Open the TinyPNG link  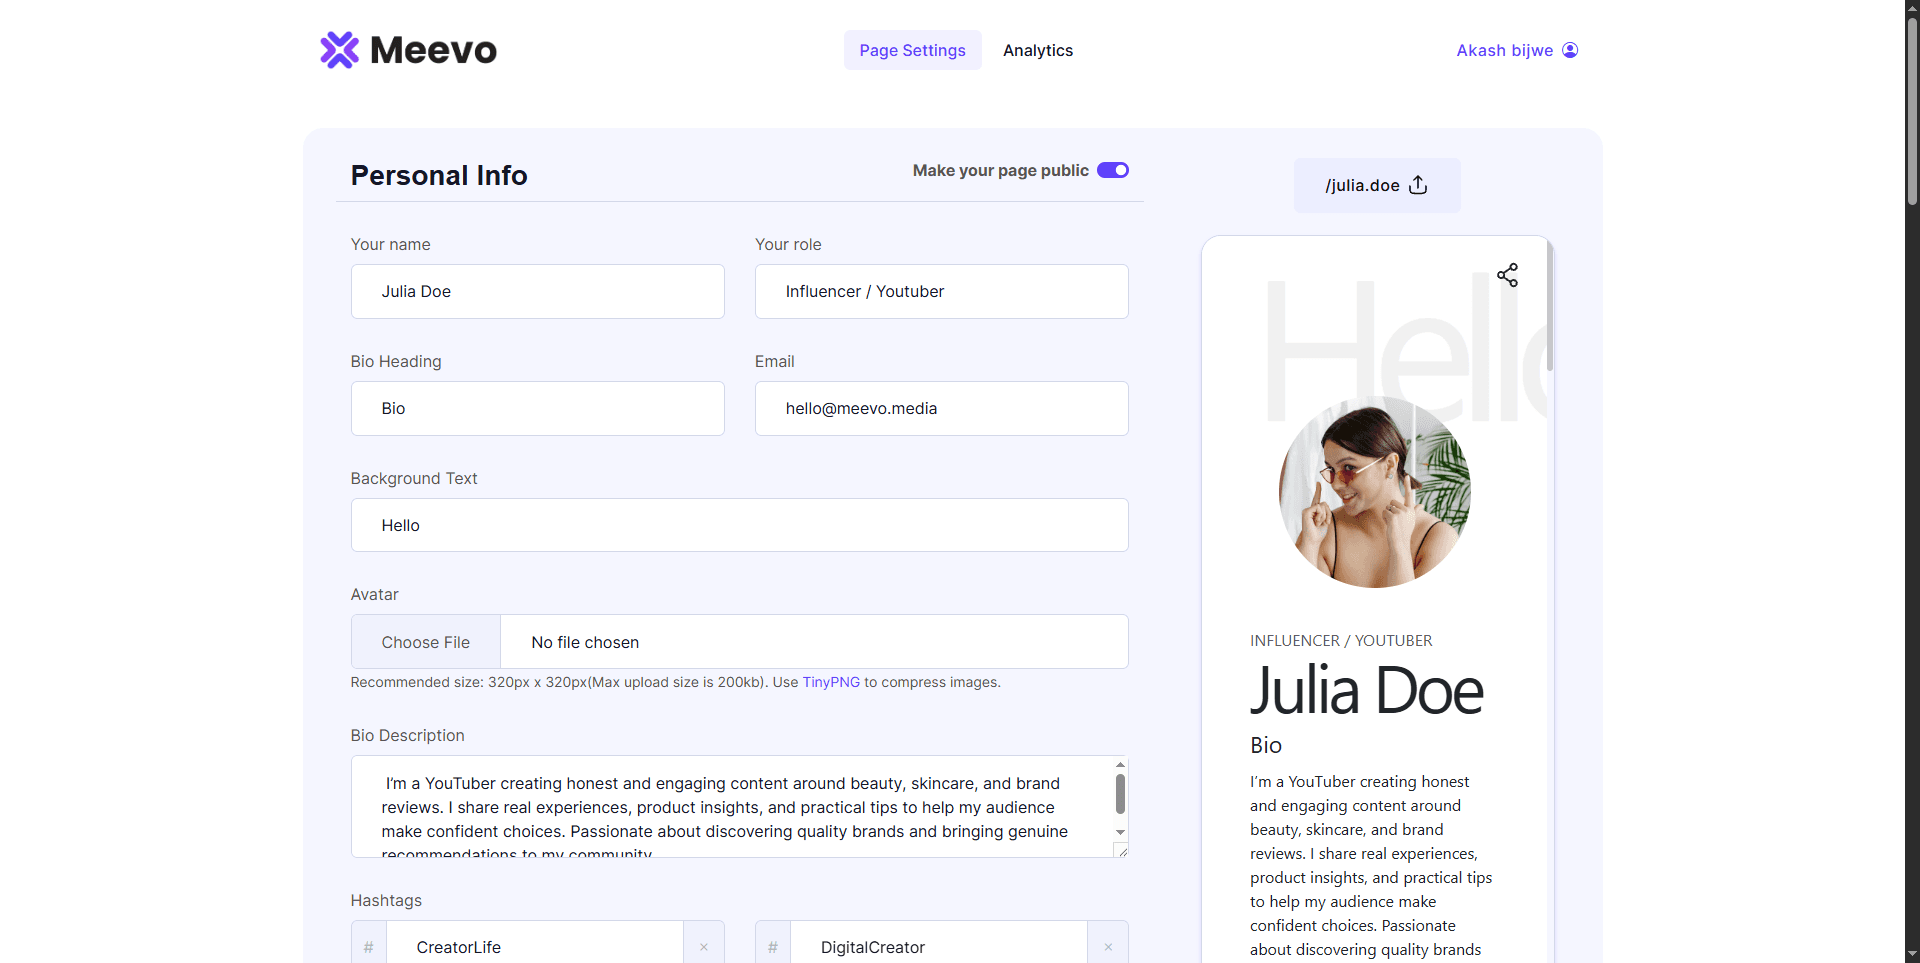[x=830, y=682]
